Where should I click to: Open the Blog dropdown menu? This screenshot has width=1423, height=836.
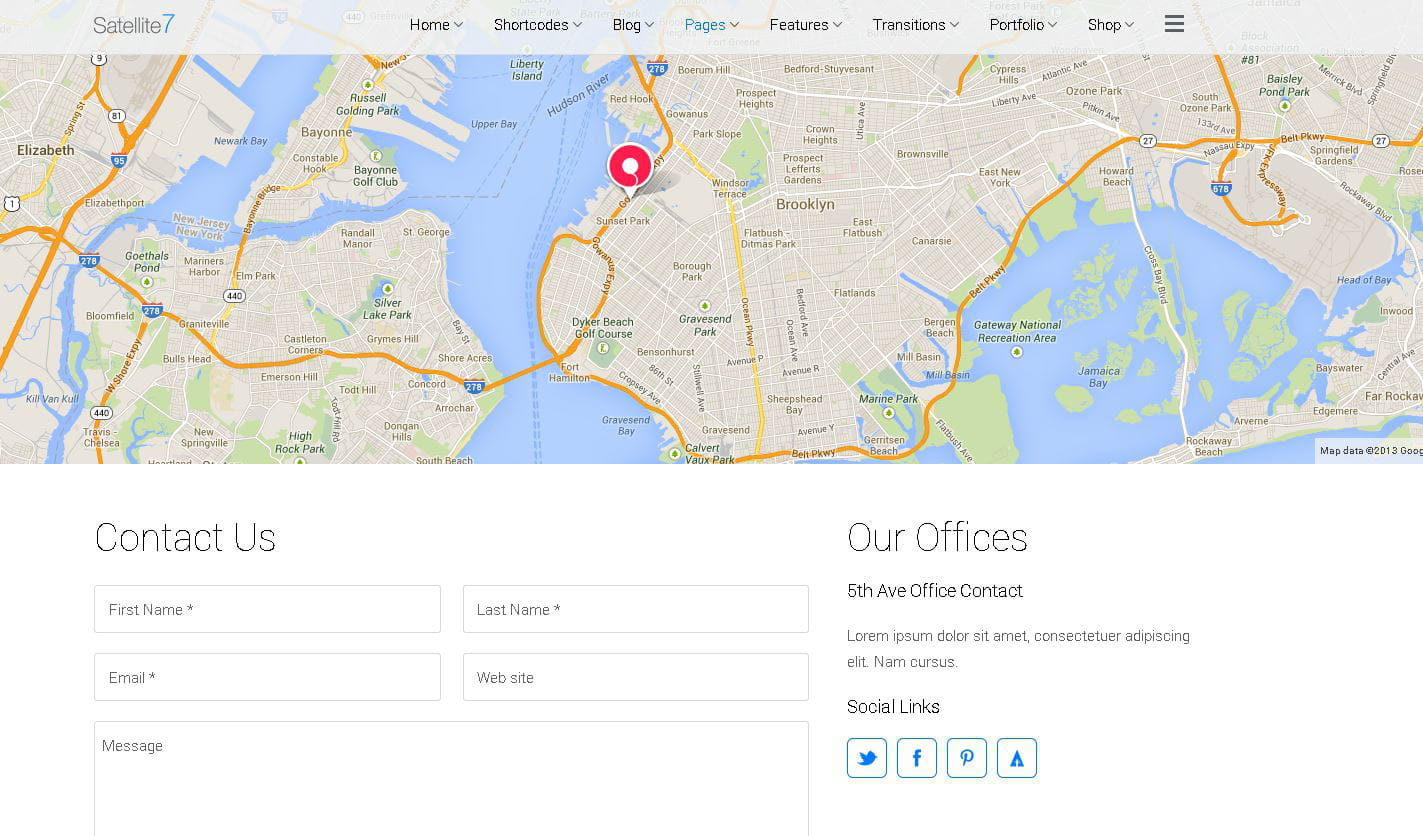pos(633,25)
